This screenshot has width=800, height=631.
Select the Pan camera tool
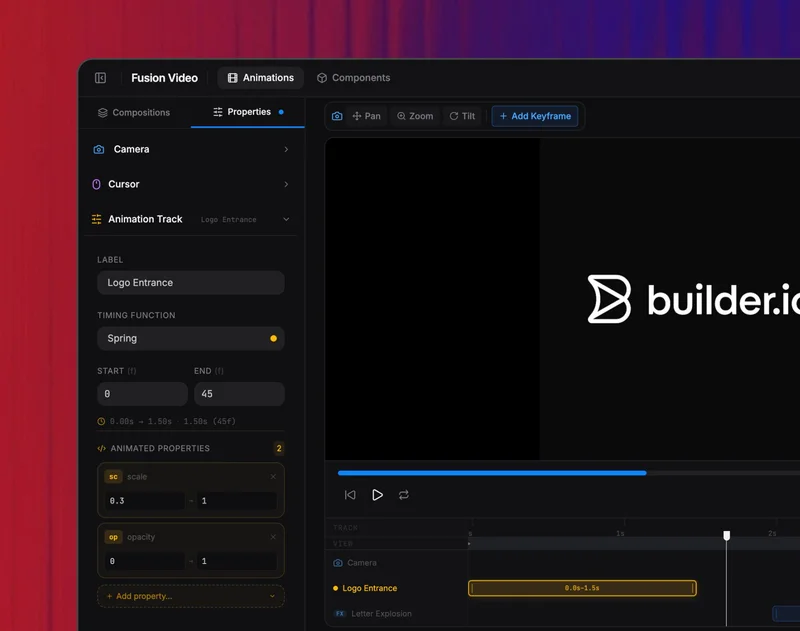366,116
